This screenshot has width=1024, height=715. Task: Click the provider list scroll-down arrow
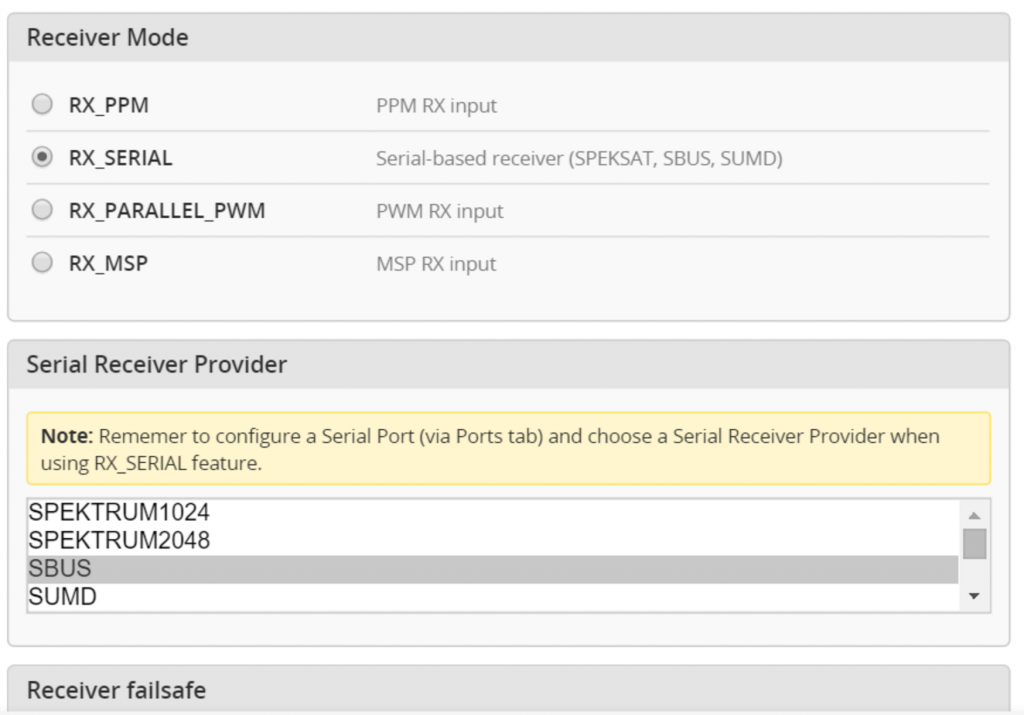click(974, 597)
